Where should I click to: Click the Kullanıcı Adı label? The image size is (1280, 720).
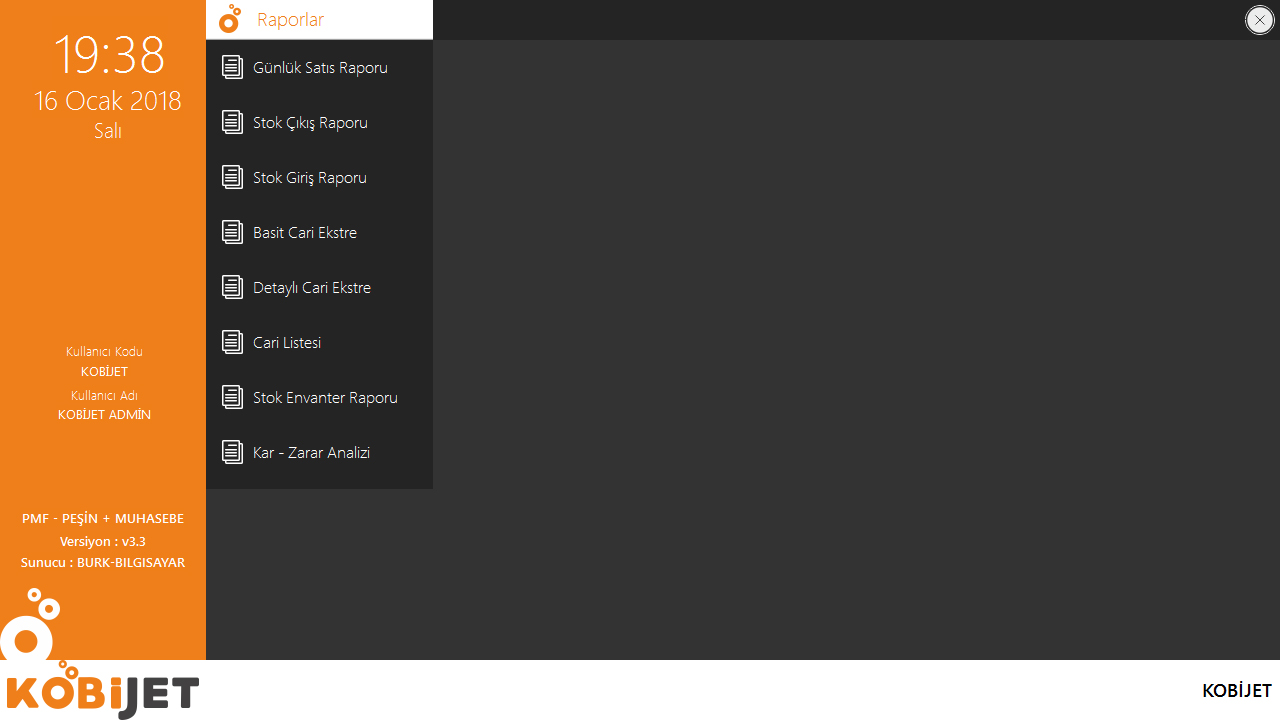[x=104, y=396]
